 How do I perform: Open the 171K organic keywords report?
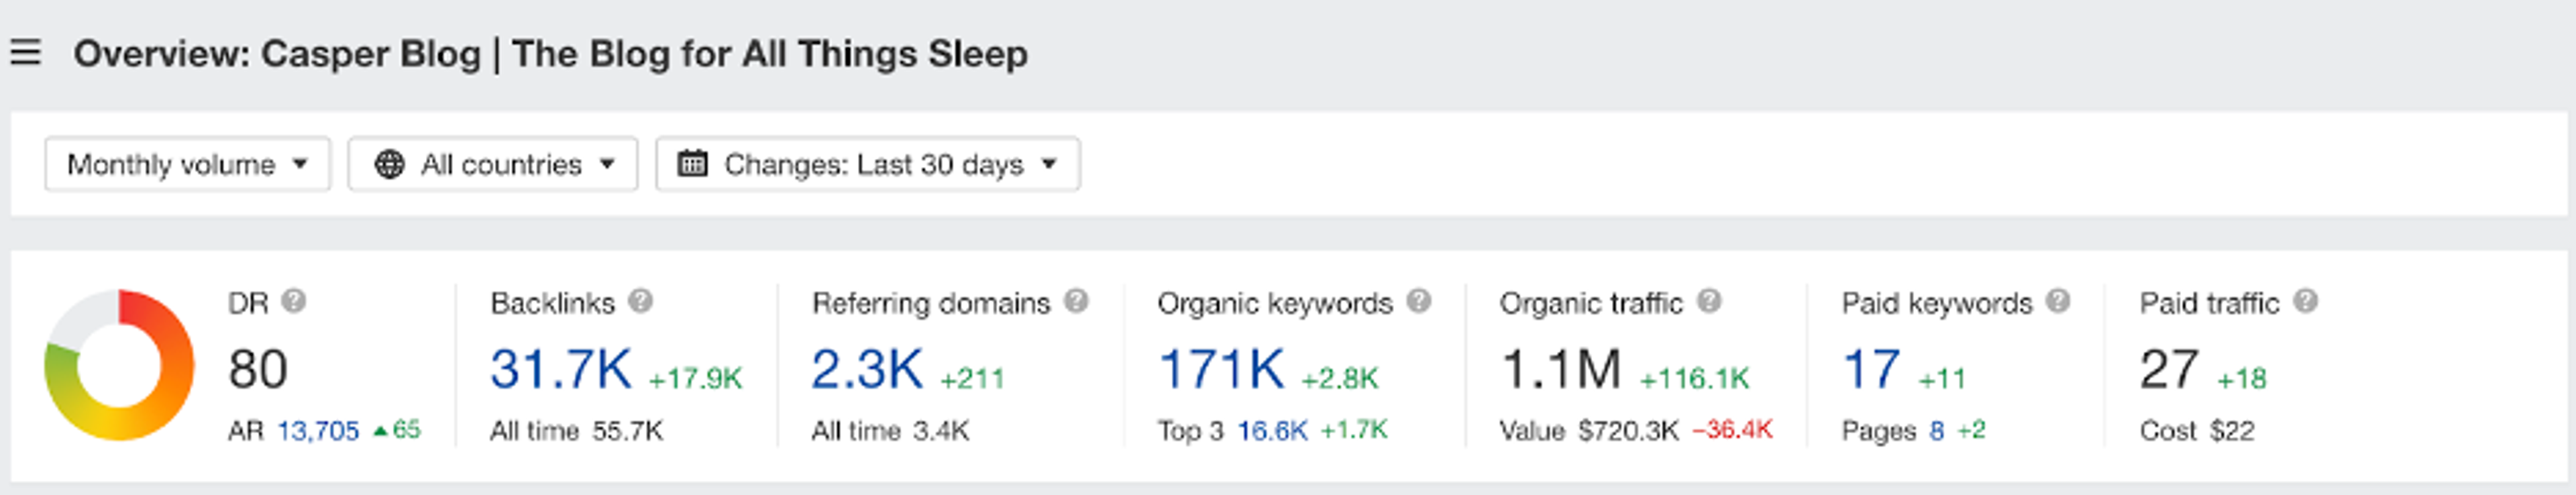(x=1221, y=369)
